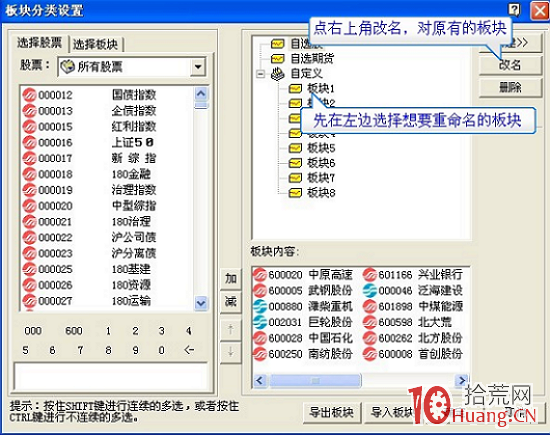Switch to the 选择股票 tab
Image resolution: width=550 pixels, height=435 pixels.
tap(40, 43)
